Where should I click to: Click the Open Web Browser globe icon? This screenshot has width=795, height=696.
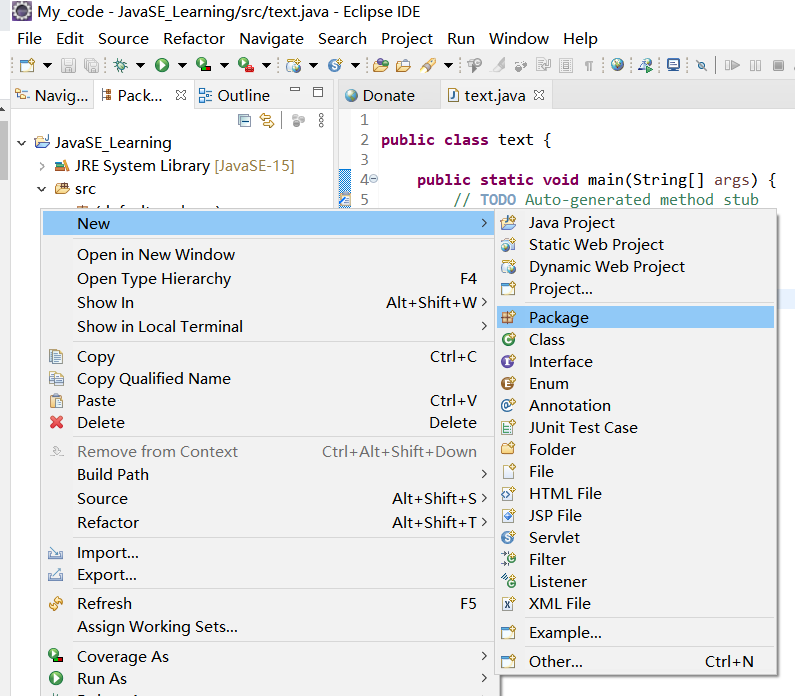[617, 64]
